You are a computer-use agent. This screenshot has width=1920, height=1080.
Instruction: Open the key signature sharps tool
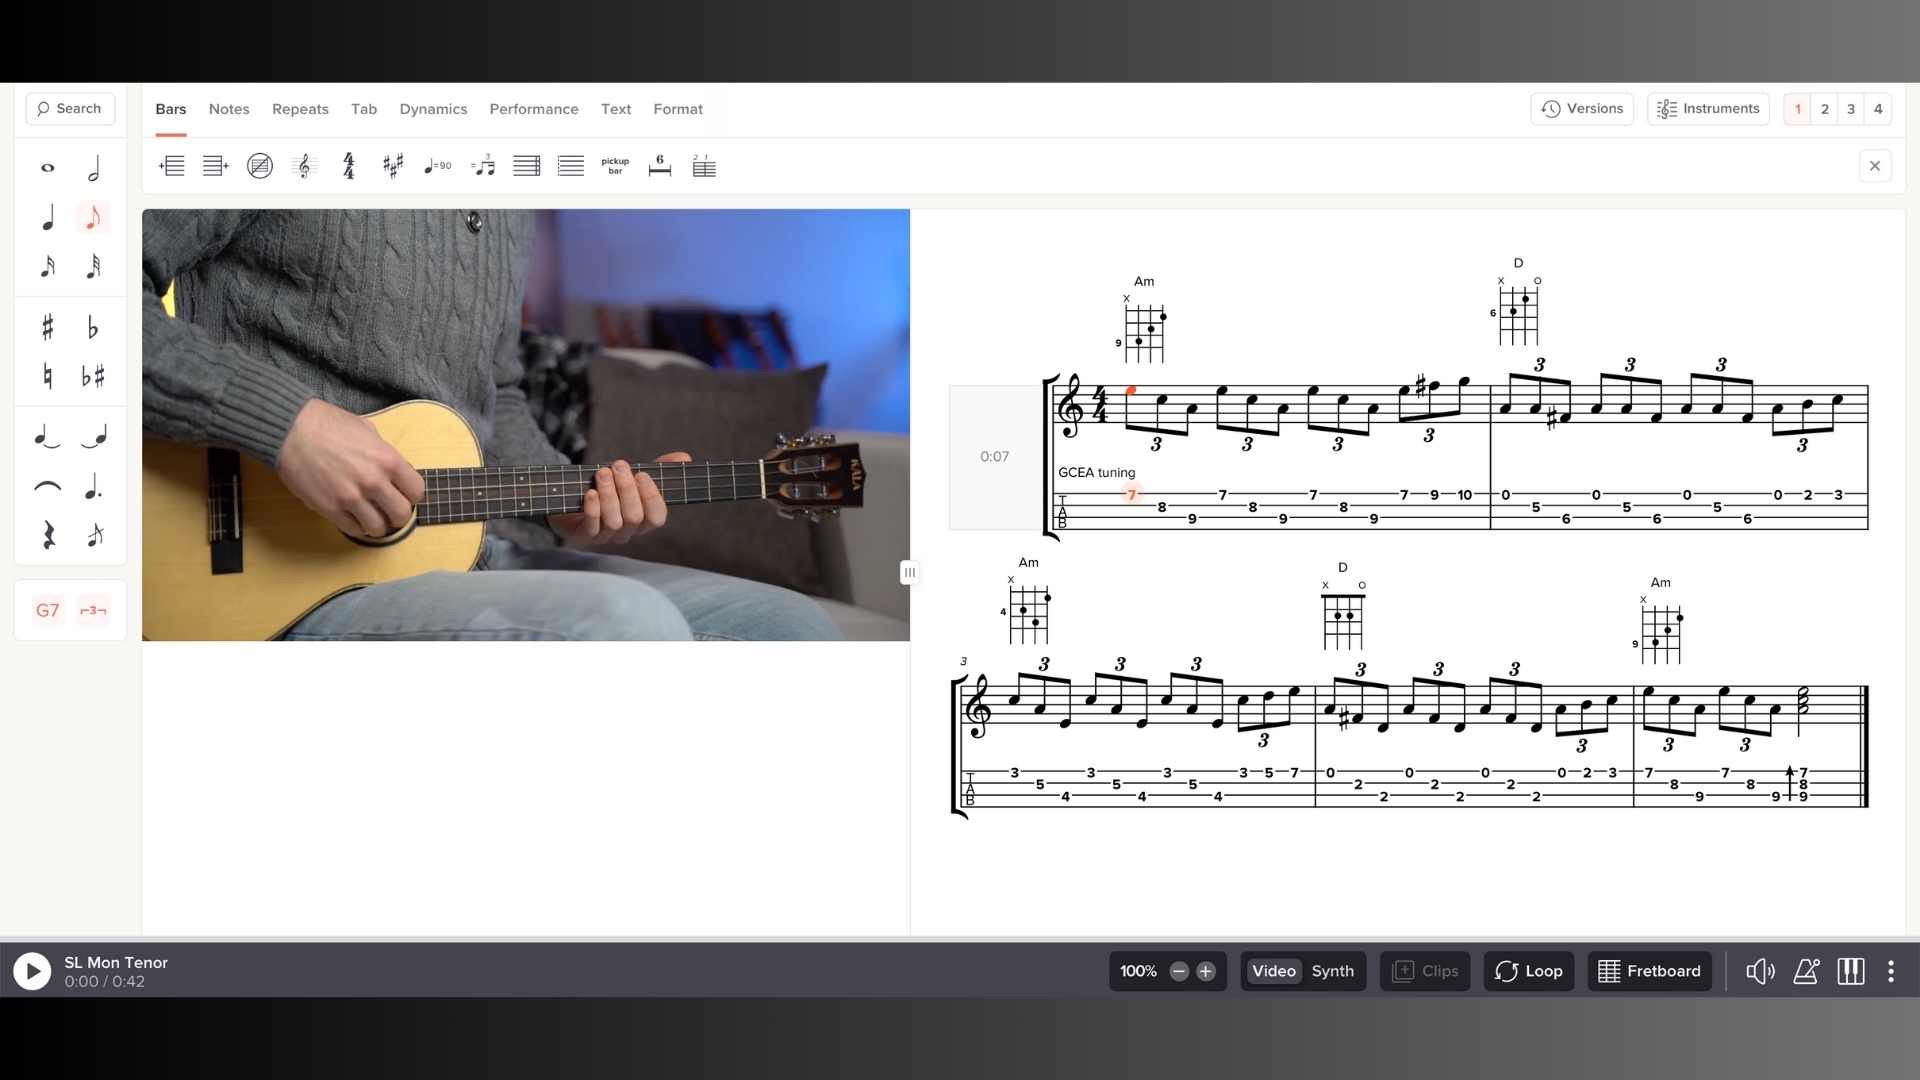point(393,166)
